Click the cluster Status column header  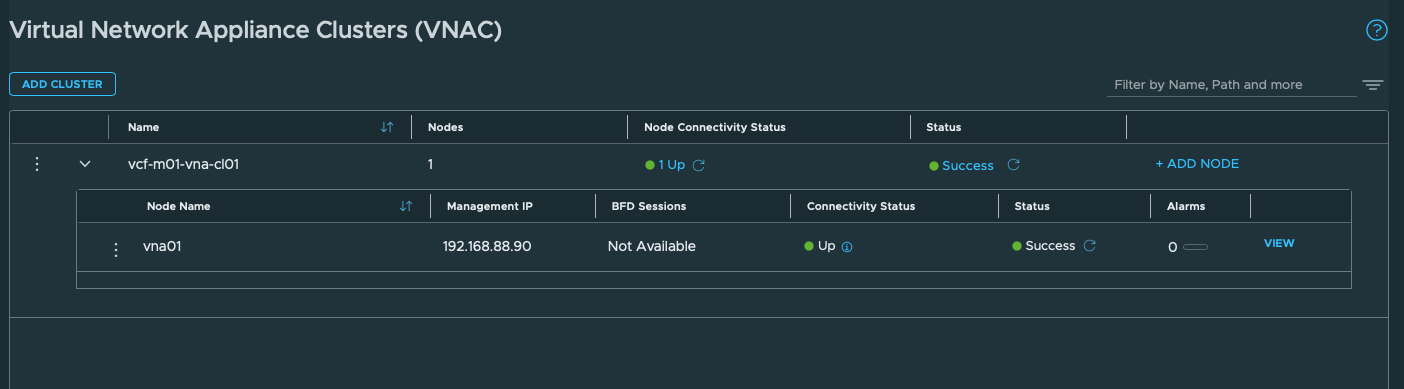pyautogui.click(x=944, y=127)
